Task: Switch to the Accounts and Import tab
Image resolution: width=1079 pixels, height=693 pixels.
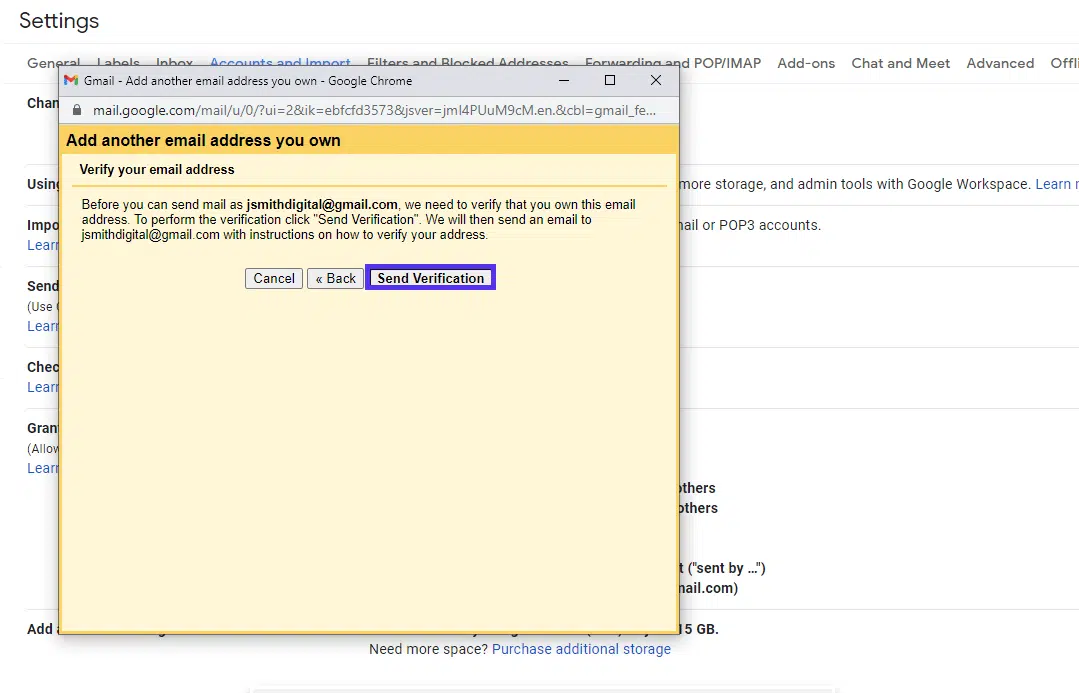Action: coord(280,60)
